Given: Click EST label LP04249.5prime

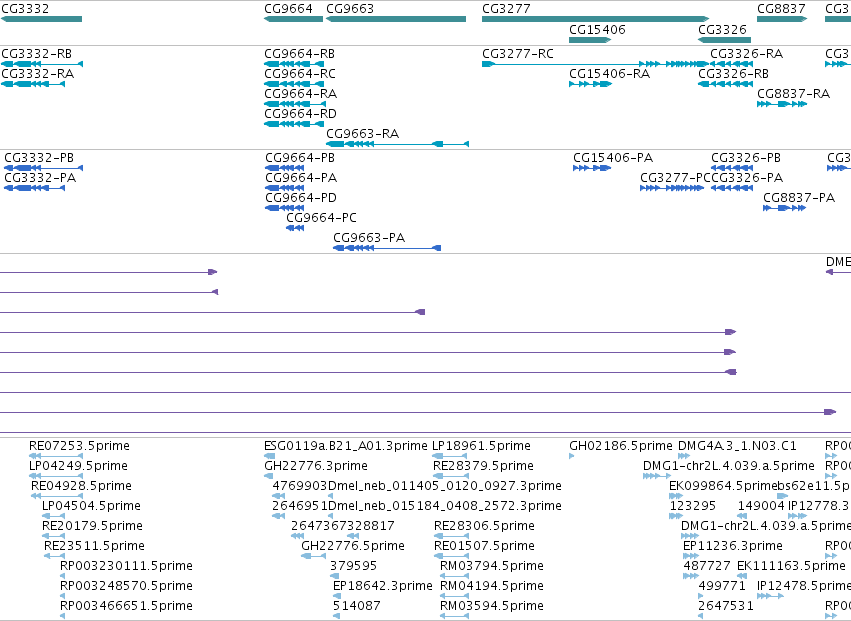Looking at the screenshot, I should pos(78,466).
